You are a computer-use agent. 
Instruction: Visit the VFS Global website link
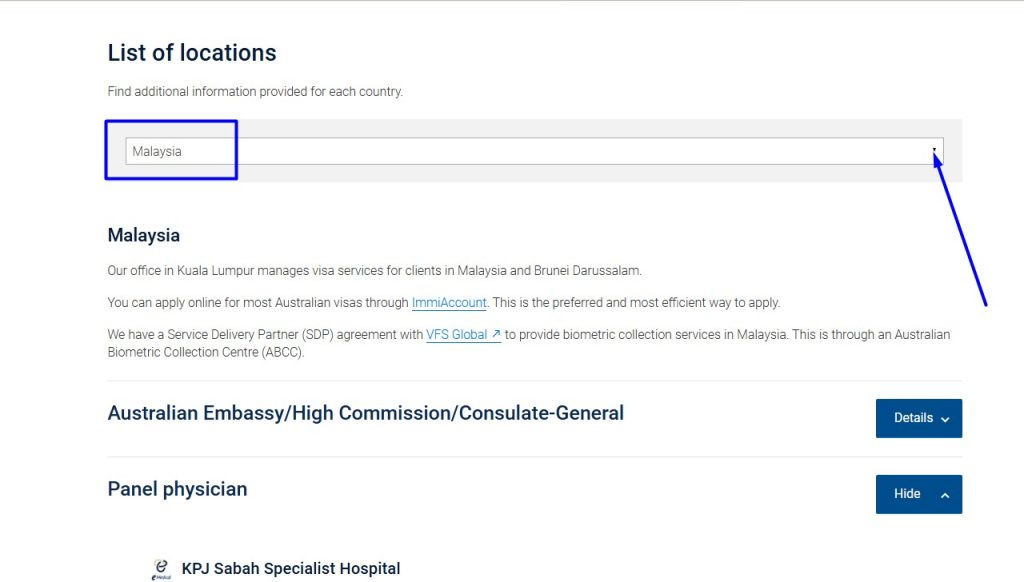pos(457,334)
